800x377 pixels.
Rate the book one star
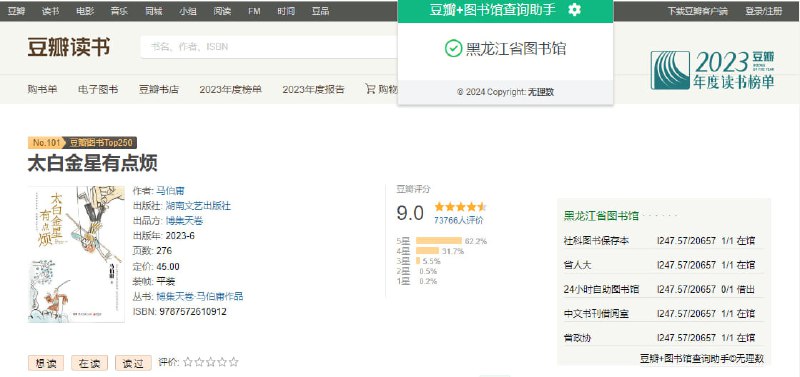tap(188, 362)
